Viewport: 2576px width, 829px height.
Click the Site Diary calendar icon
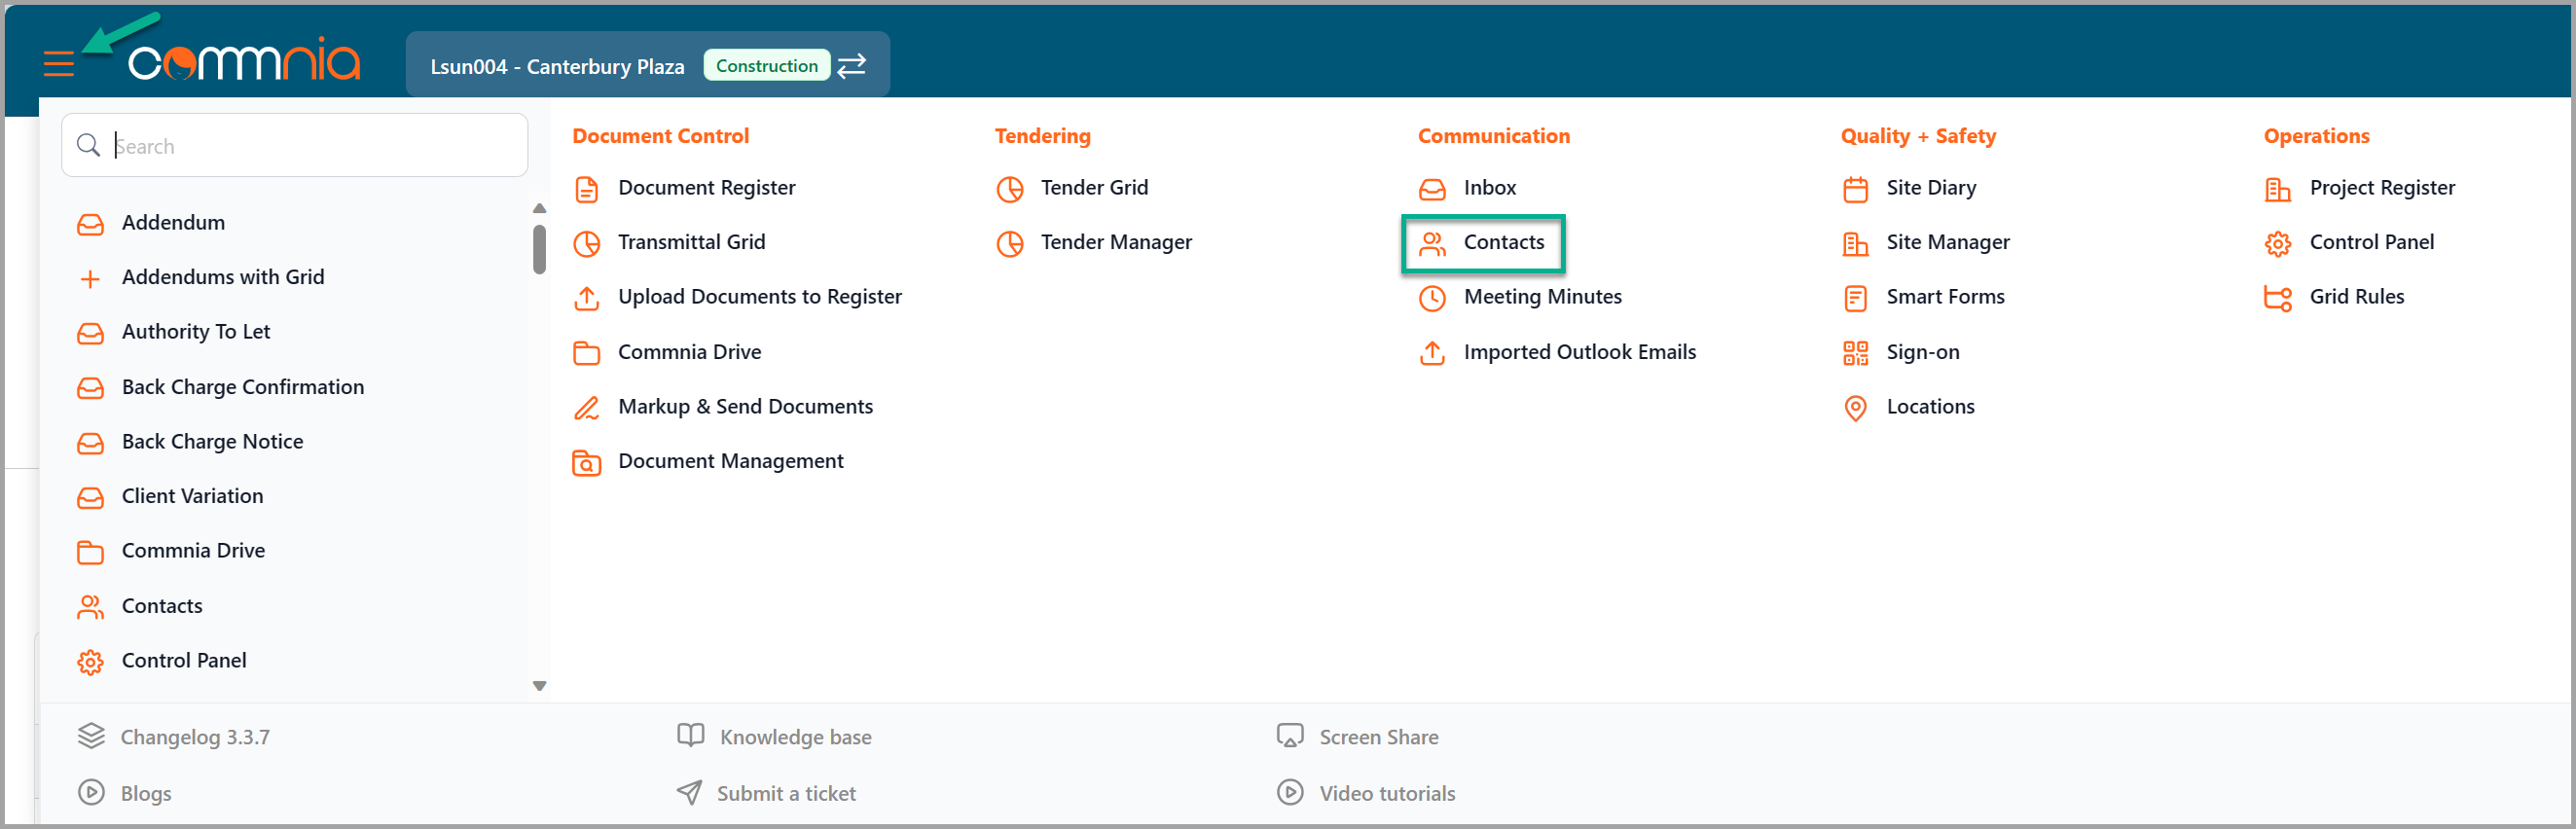(x=1855, y=189)
